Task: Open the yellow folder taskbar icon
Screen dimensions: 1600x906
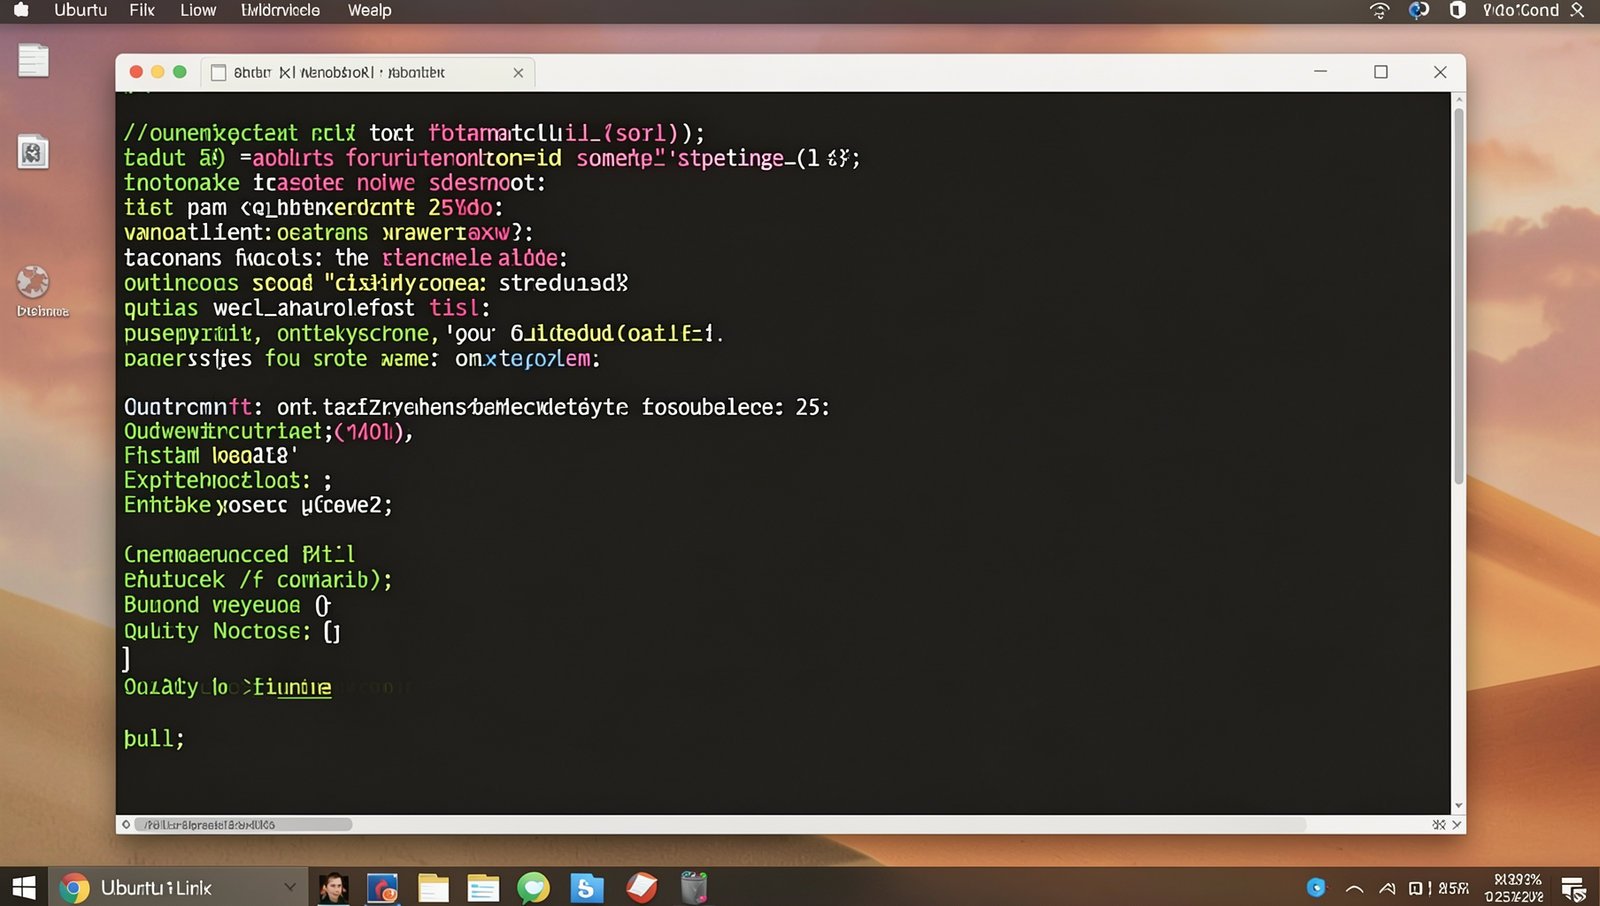Action: point(433,887)
